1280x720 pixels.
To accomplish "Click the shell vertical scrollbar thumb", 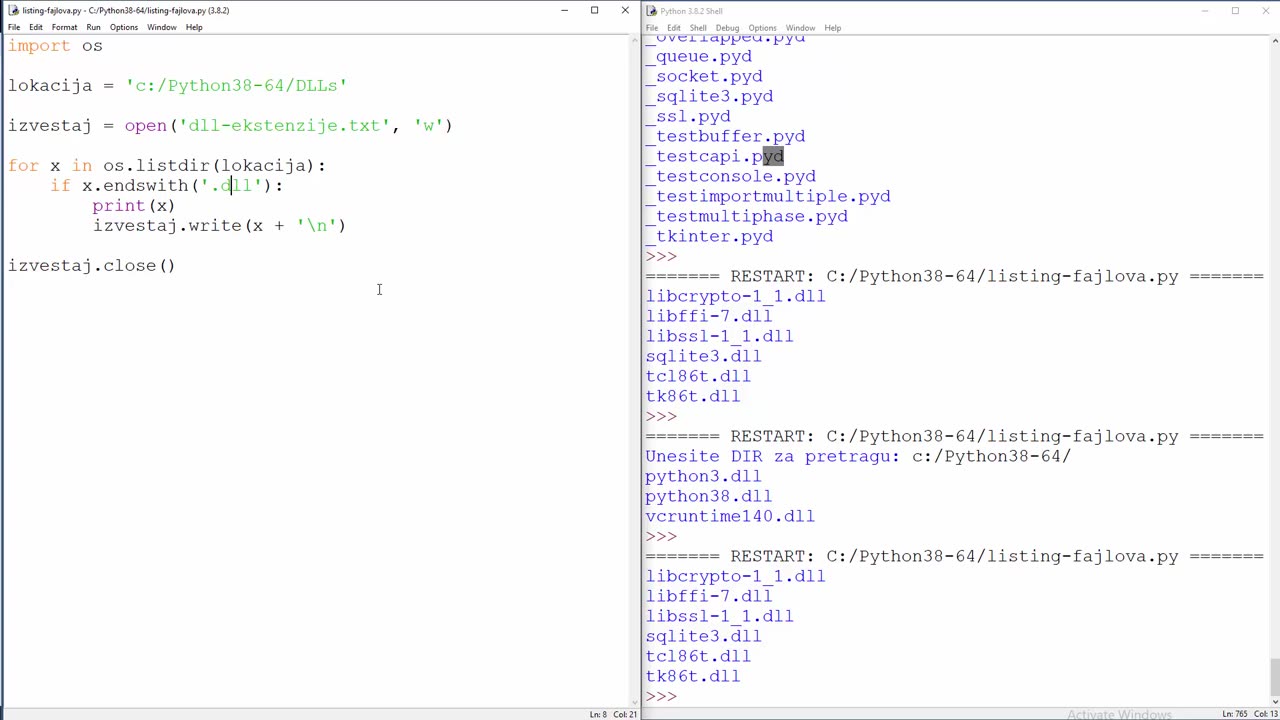I will (1274, 675).
